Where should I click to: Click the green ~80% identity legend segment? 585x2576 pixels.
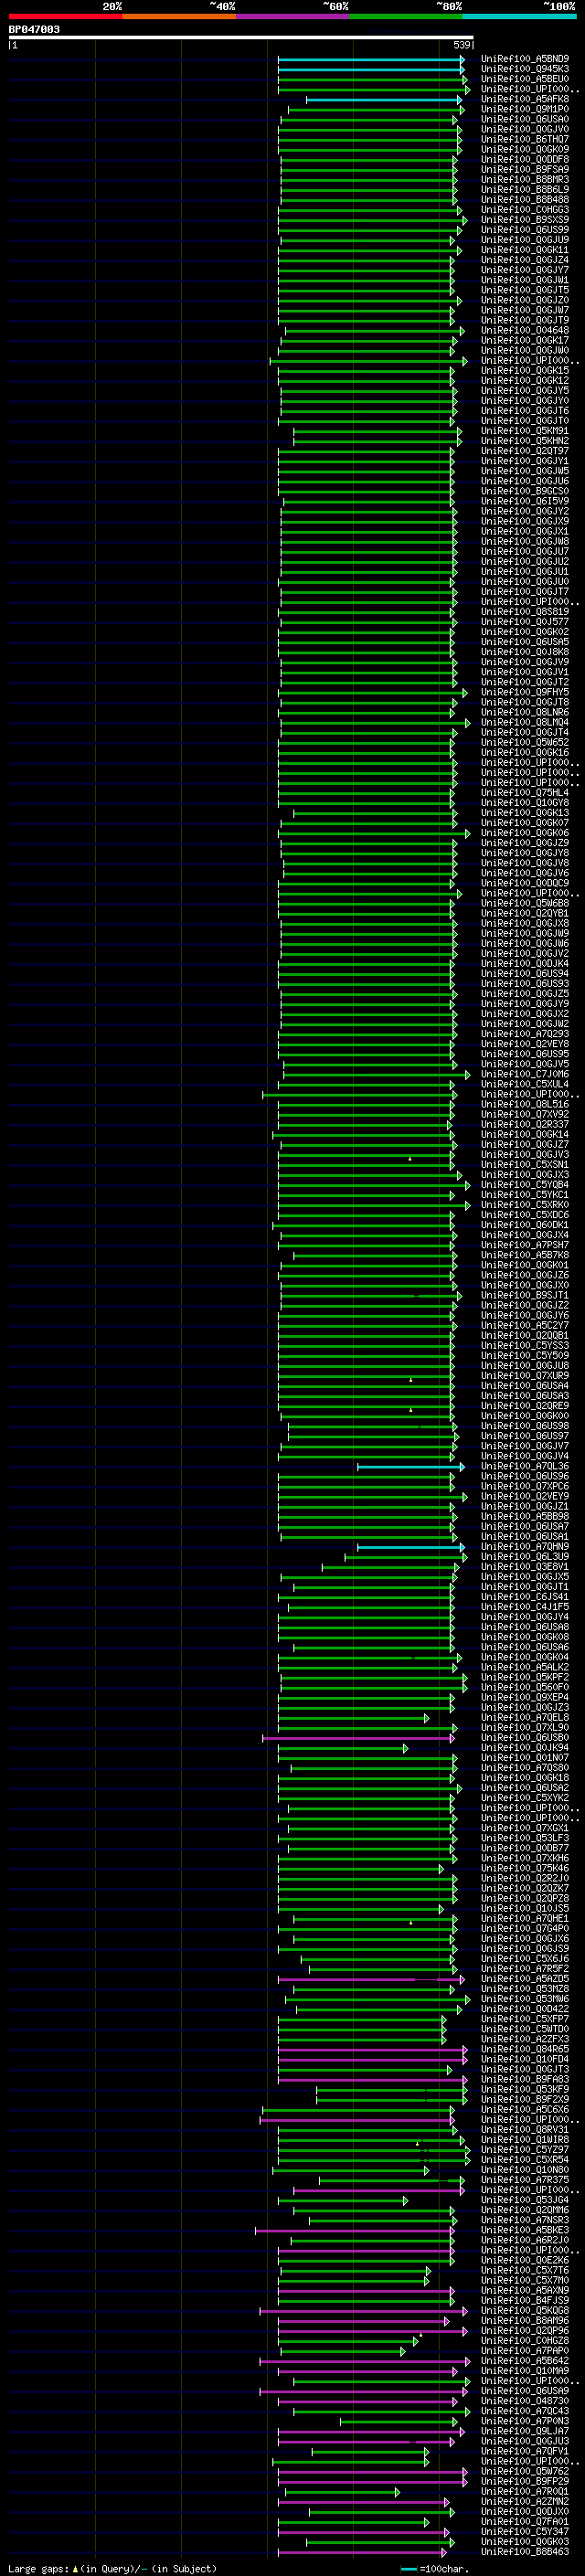tap(406, 16)
